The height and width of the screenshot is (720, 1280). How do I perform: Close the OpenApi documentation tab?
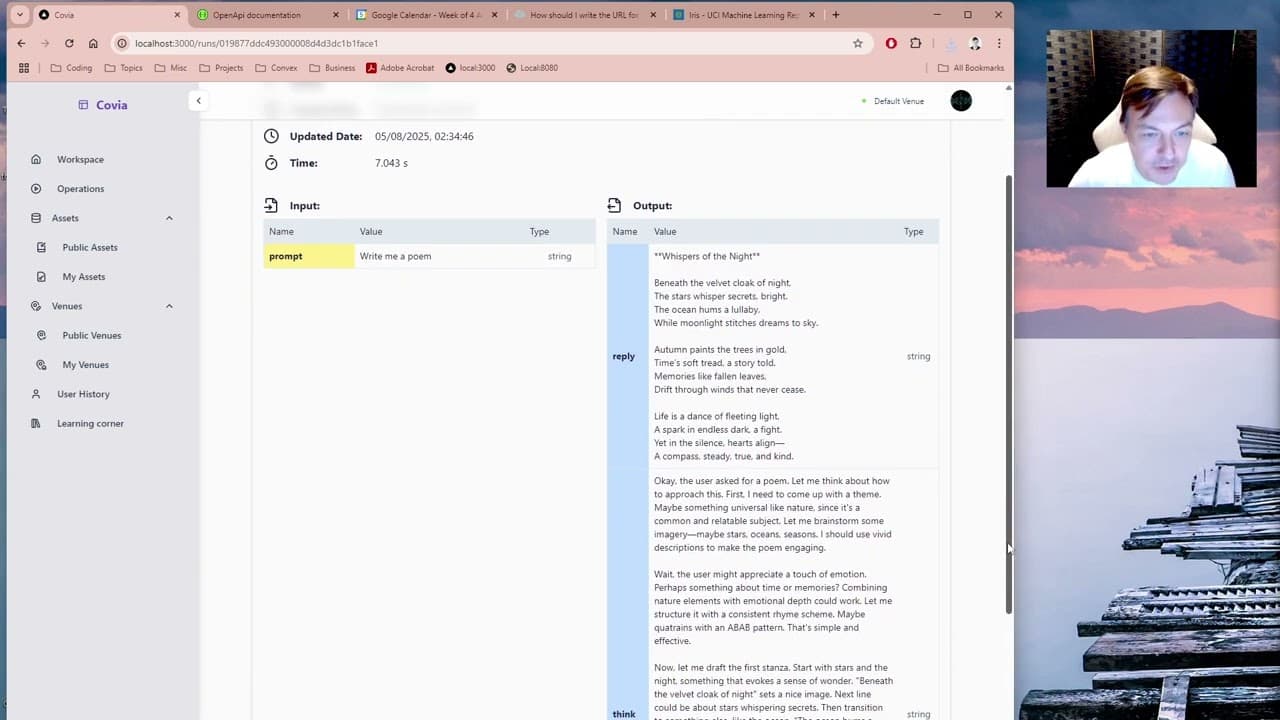(x=335, y=15)
